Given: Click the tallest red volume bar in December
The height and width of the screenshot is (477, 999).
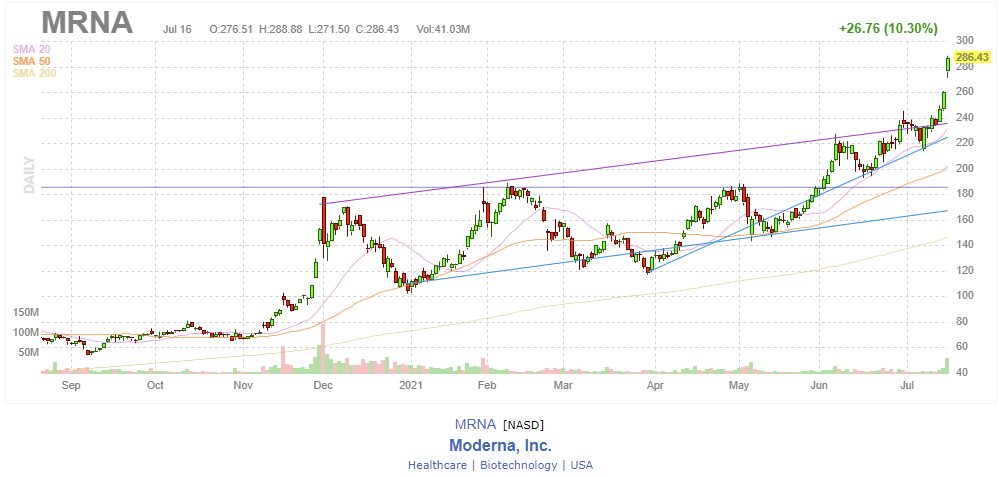Looking at the screenshot, I should pyautogui.click(x=323, y=348).
